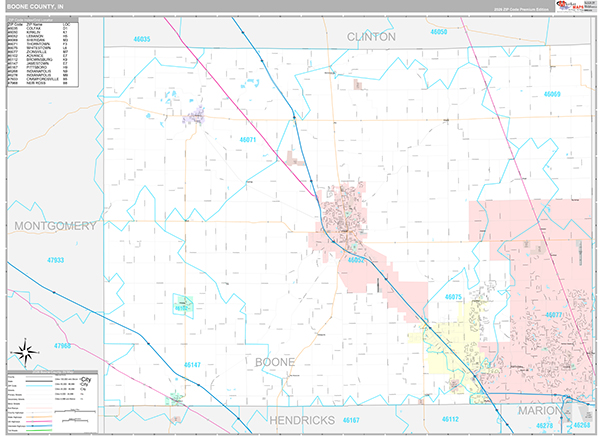Select ZIP code label 46102 on map
The width and height of the screenshot is (600, 436).
pos(183,308)
